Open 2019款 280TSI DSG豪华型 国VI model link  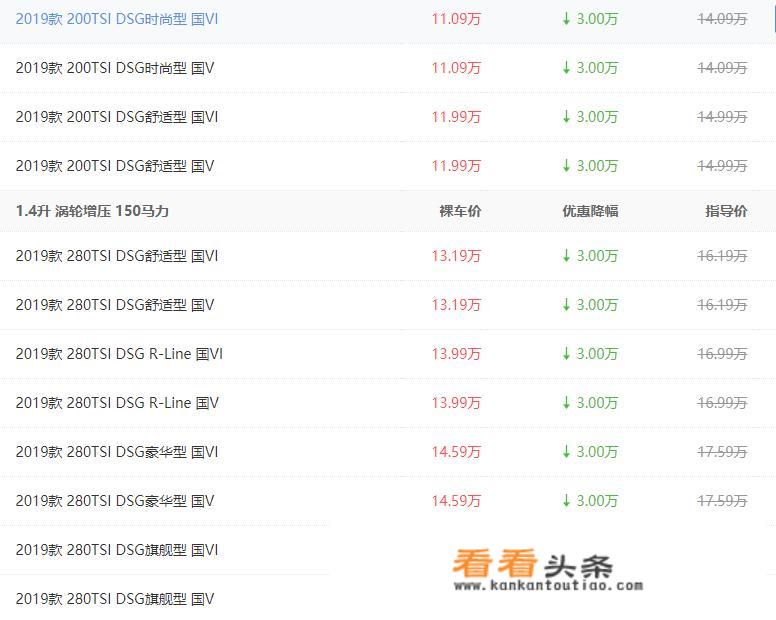pos(117,452)
